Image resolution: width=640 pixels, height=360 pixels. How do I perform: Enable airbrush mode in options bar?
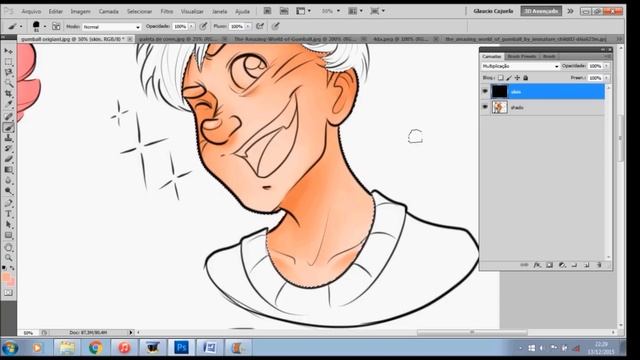pyautogui.click(x=260, y=27)
